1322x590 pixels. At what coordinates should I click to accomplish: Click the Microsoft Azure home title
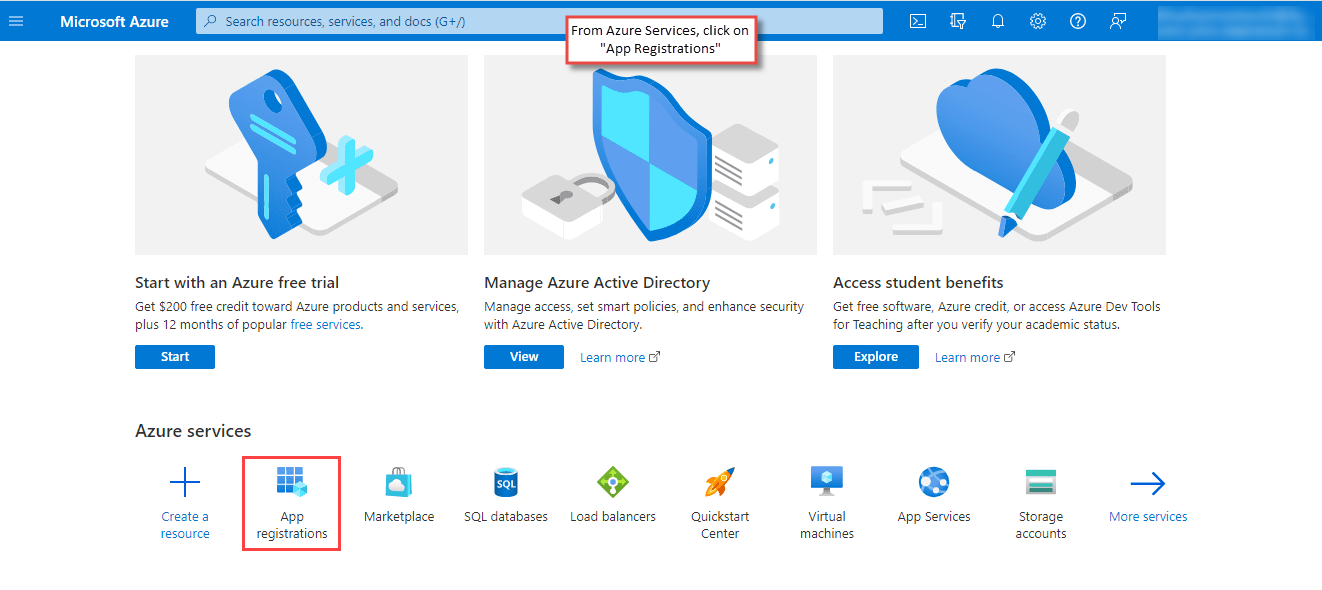coord(114,21)
